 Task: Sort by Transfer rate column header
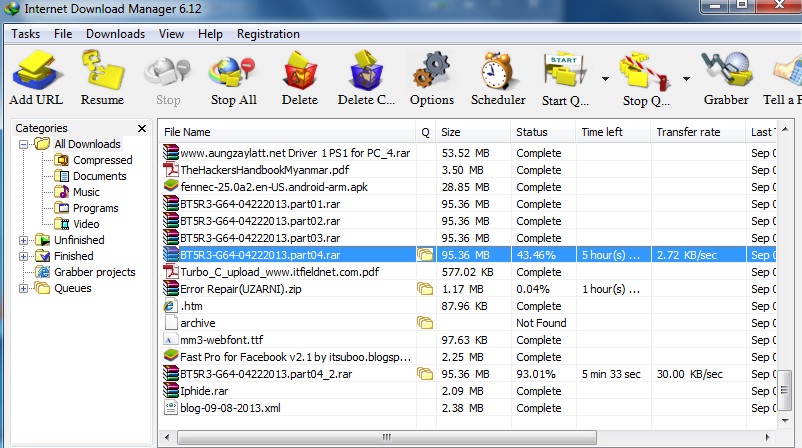pyautogui.click(x=698, y=132)
